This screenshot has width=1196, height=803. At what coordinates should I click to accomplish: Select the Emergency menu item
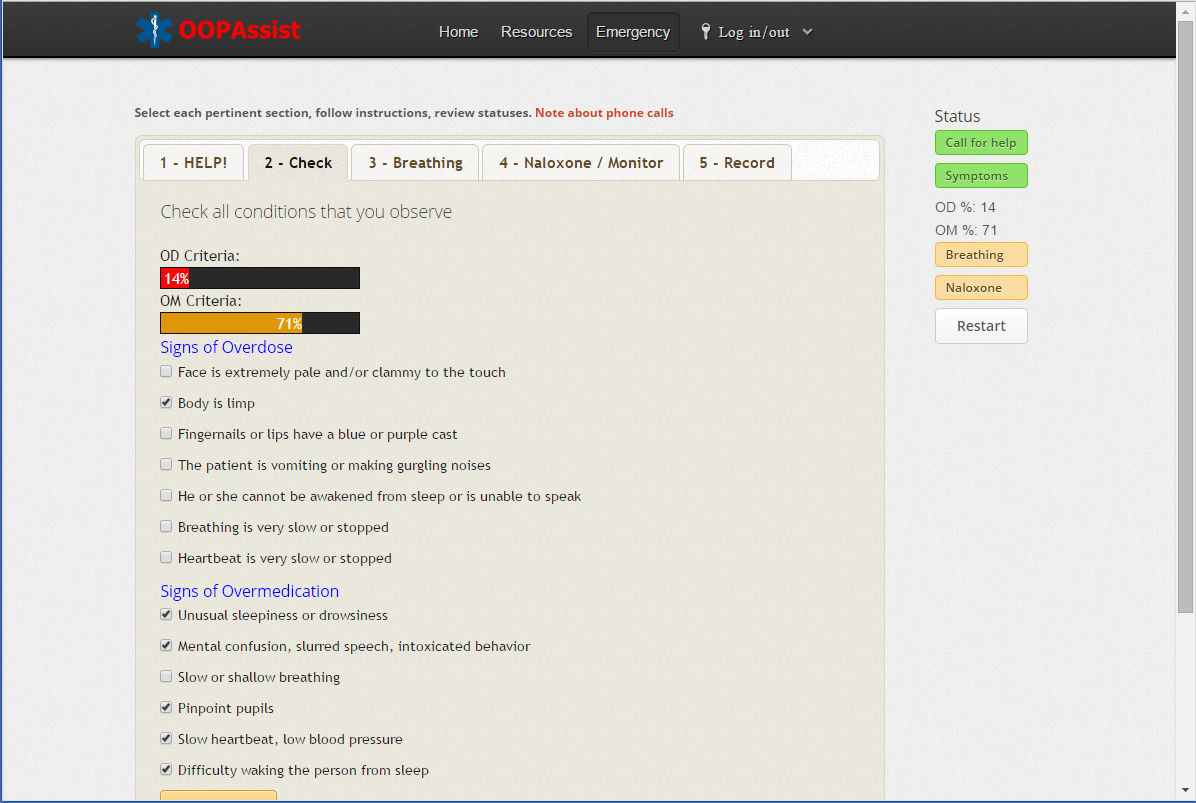[x=633, y=32]
